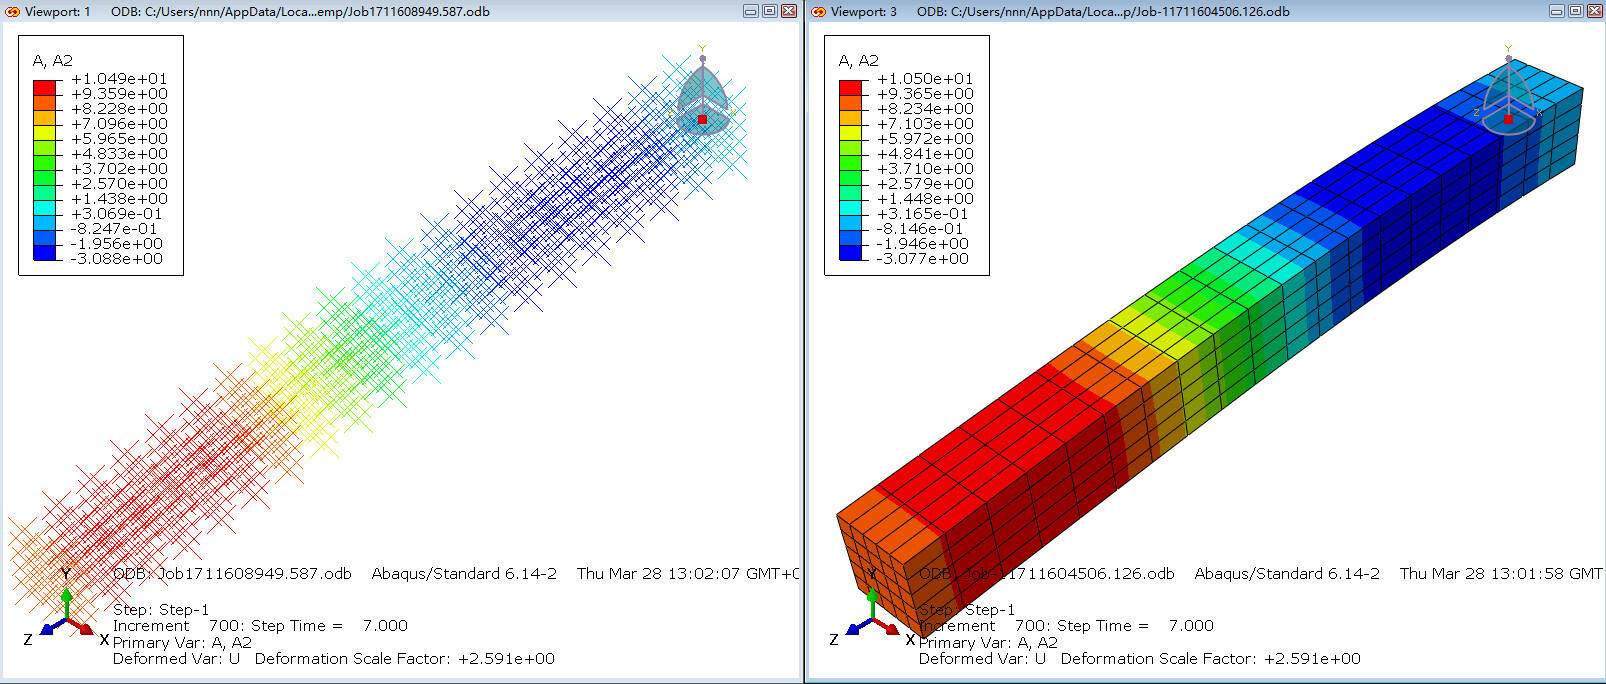Image resolution: width=1606 pixels, height=684 pixels.
Task: Click the 'A, A2' legend title in Viewport 3
Action: pyautogui.click(x=859, y=60)
